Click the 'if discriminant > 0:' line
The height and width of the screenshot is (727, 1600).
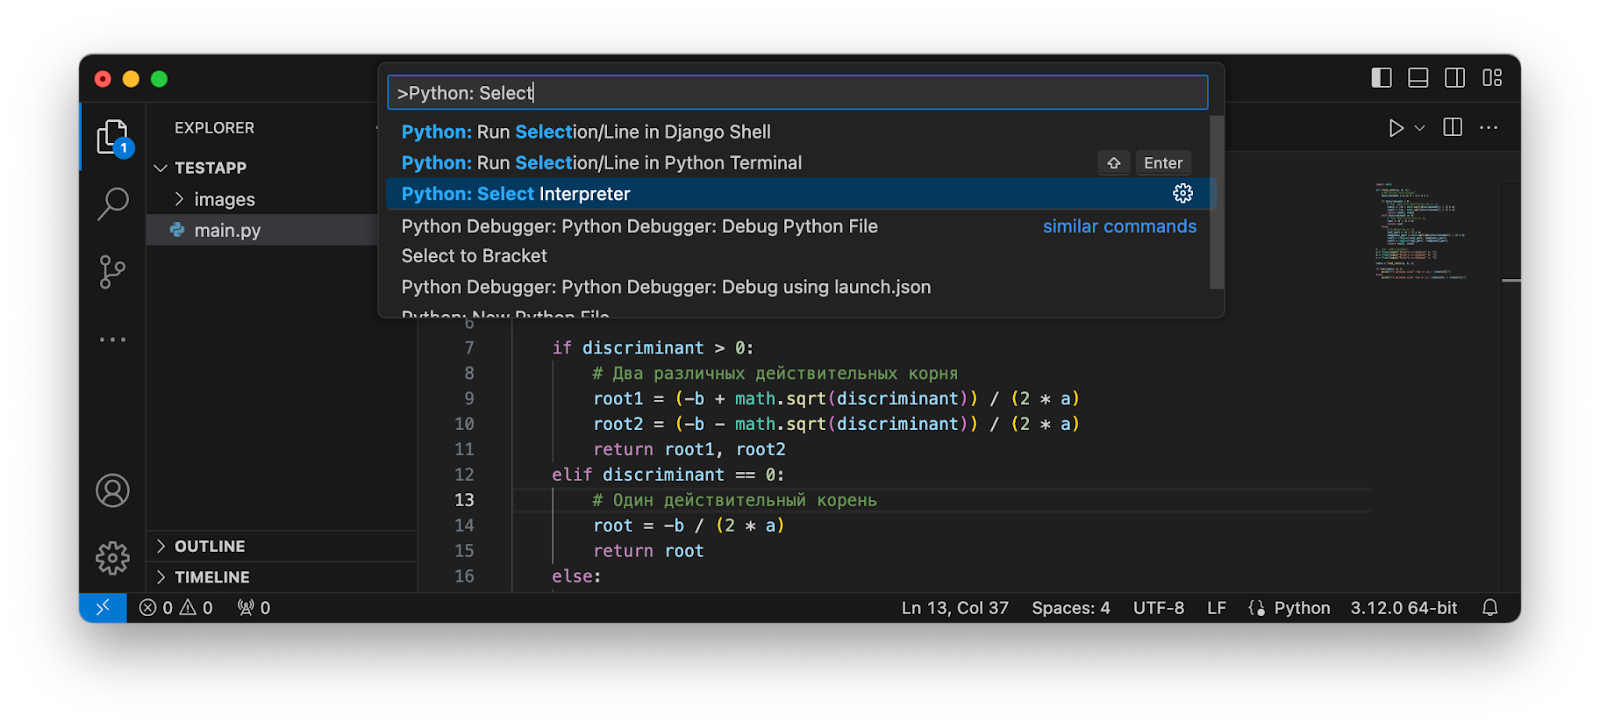click(x=653, y=348)
